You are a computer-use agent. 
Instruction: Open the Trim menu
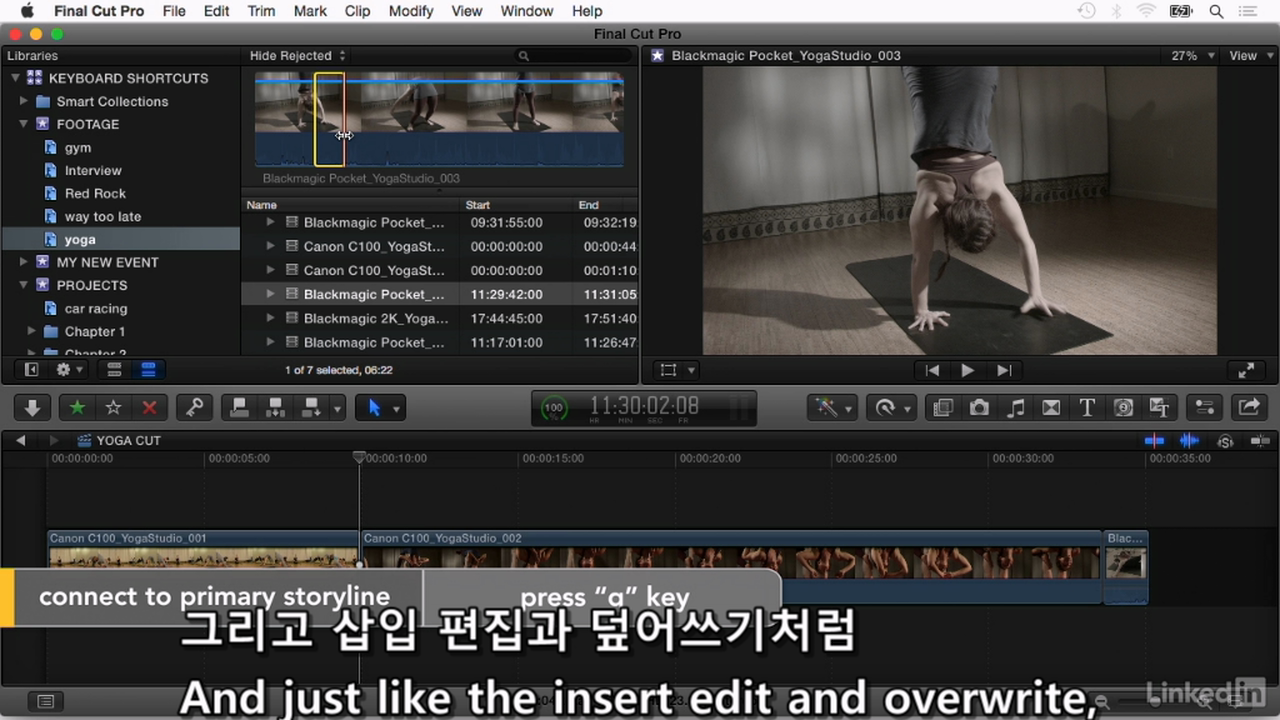(261, 11)
